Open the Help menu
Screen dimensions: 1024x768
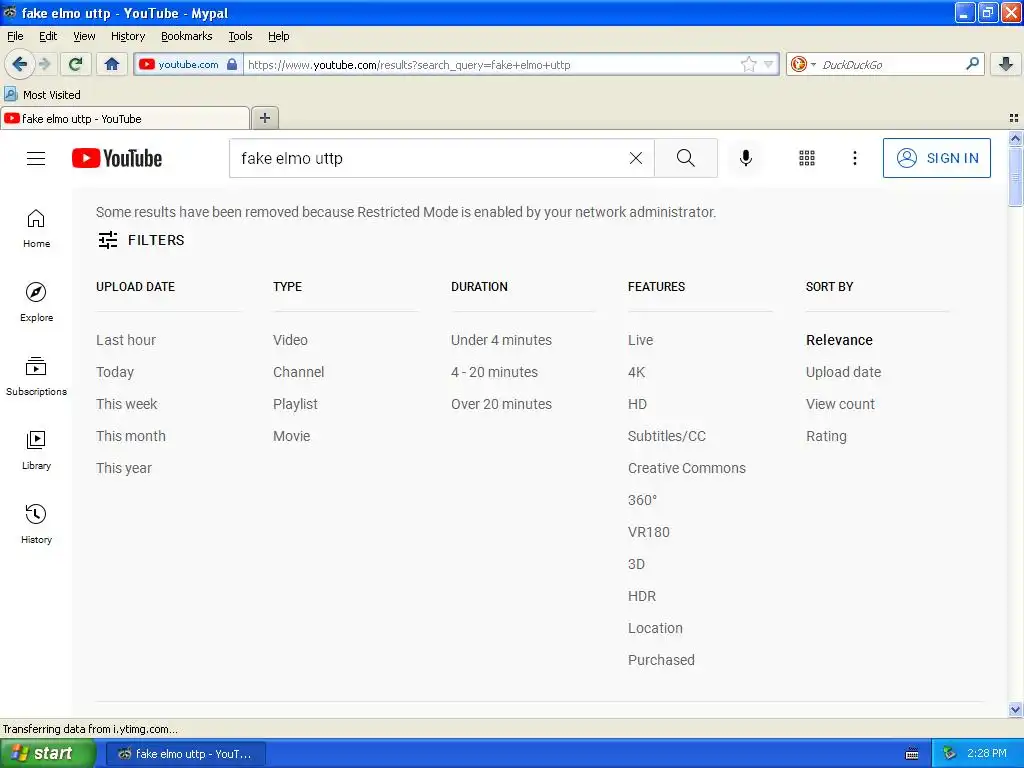click(x=278, y=36)
